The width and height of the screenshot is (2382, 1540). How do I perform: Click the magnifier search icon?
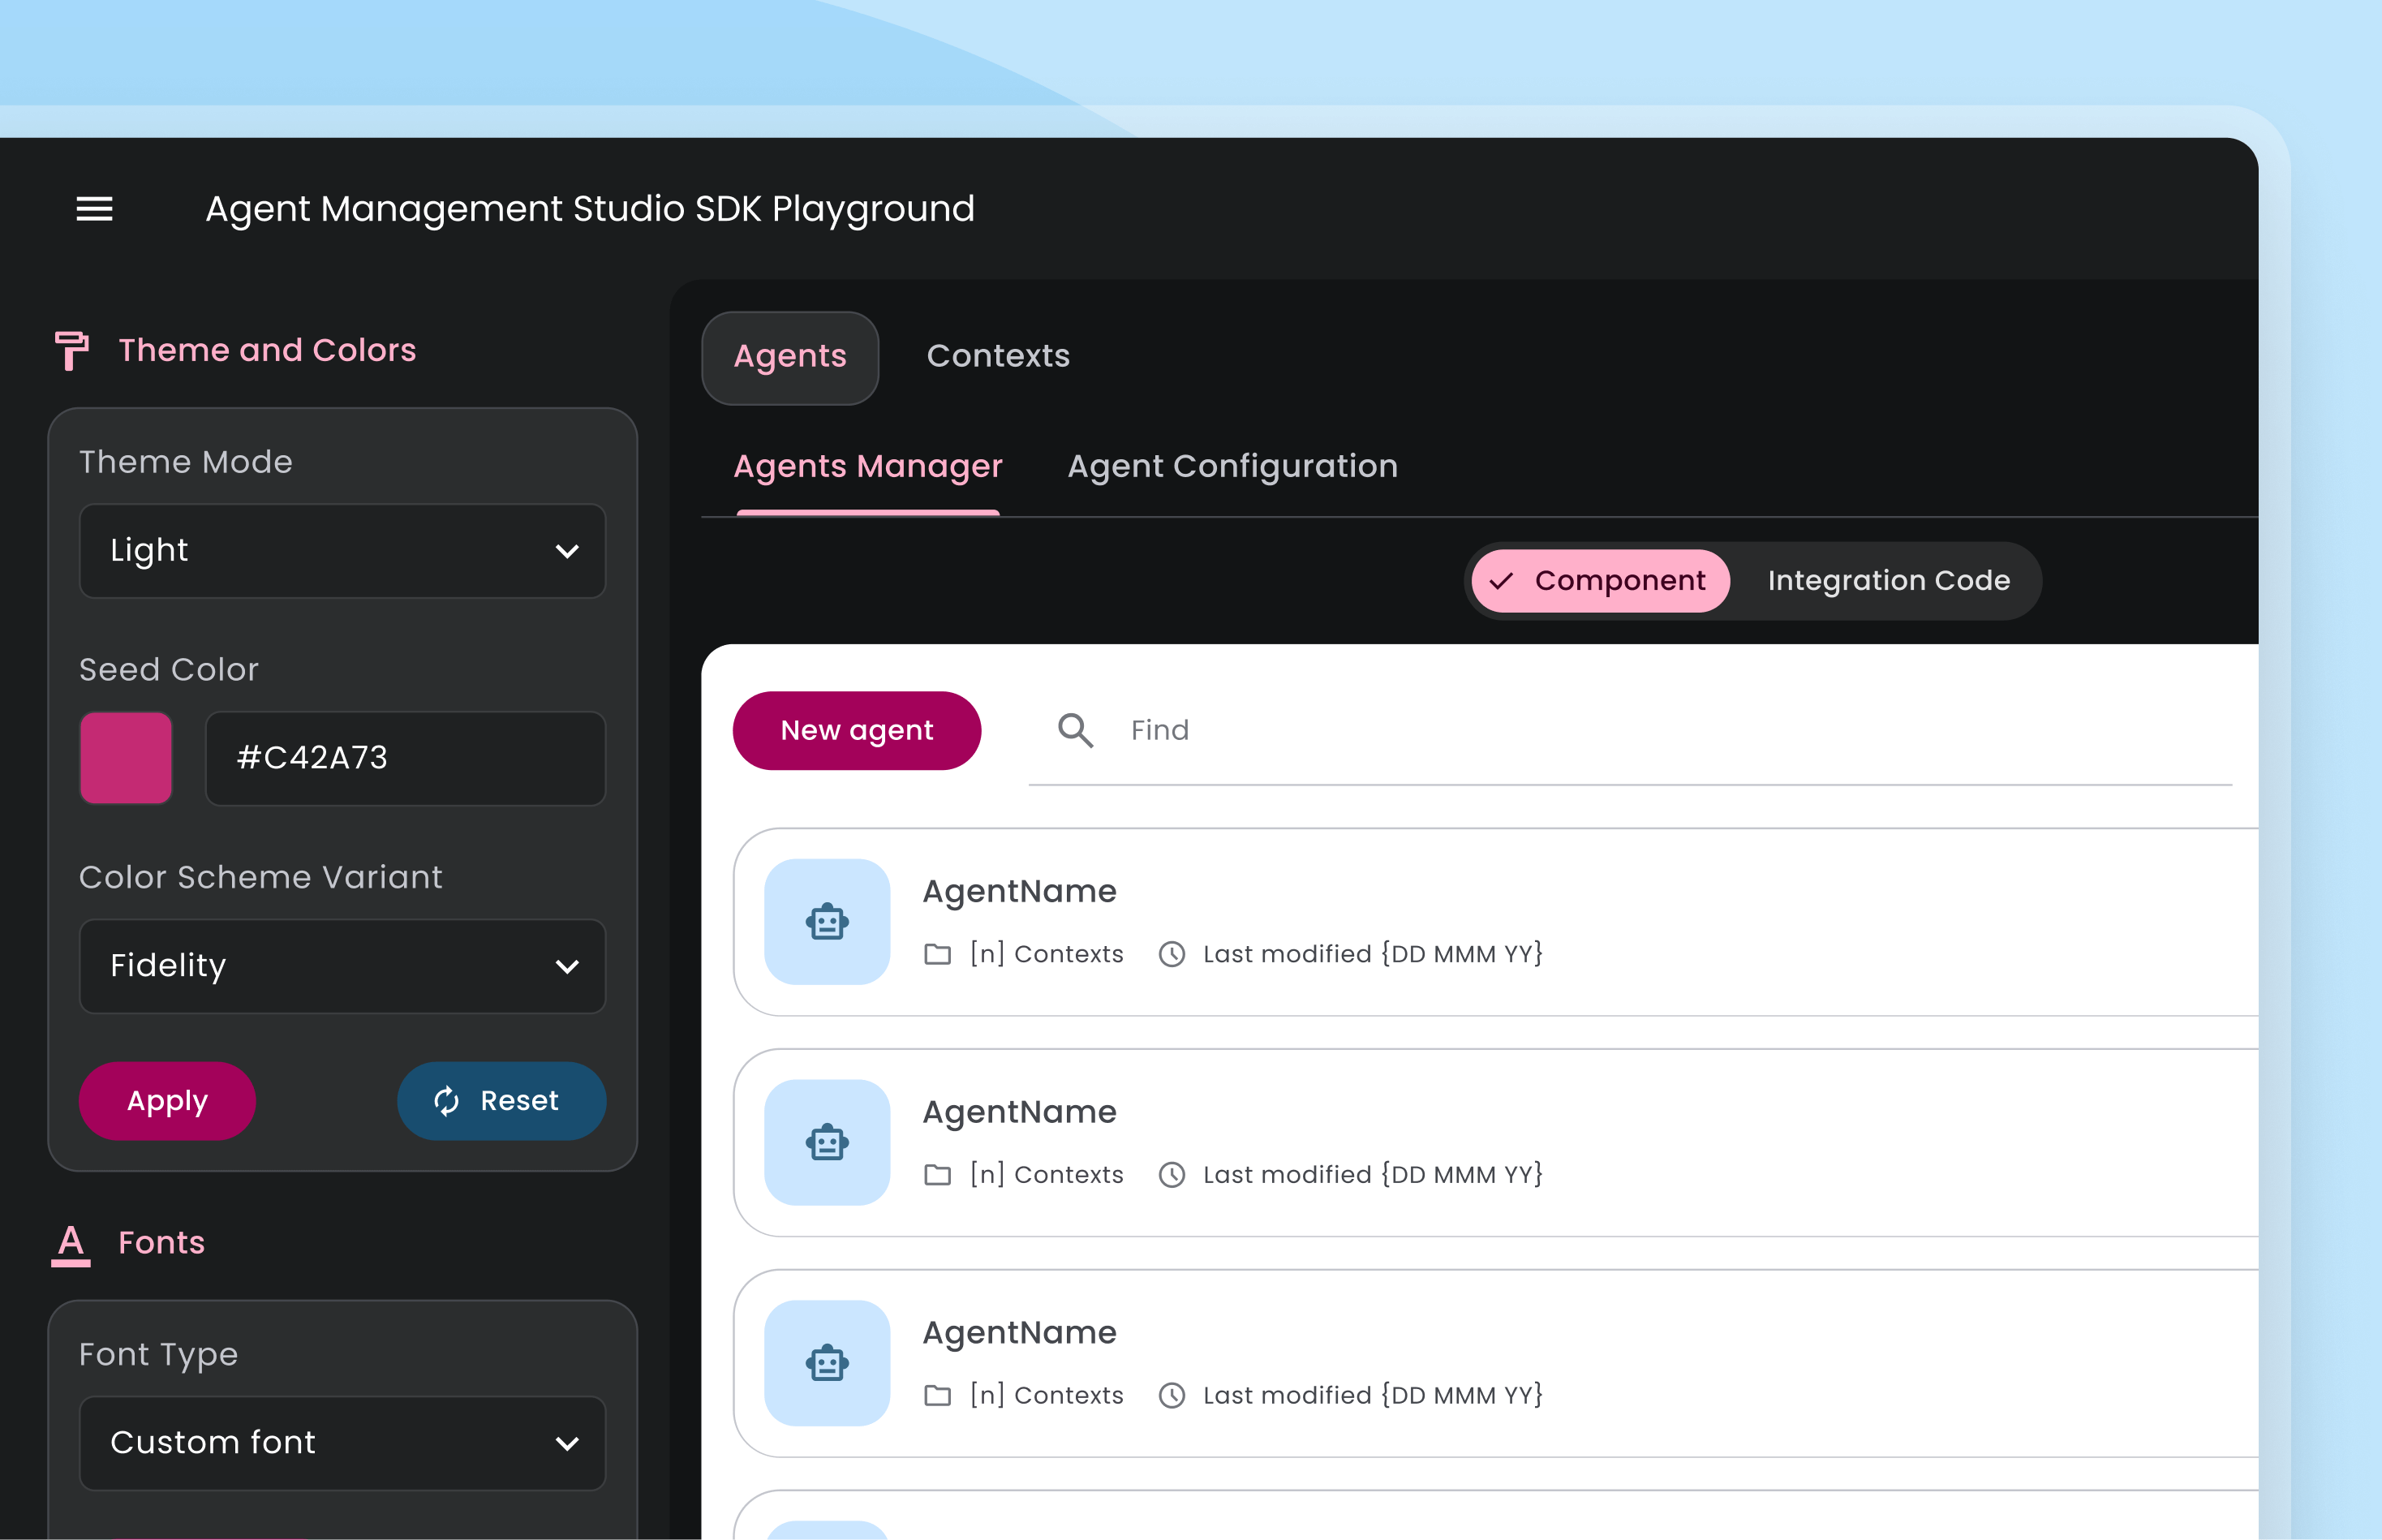pyautogui.click(x=1075, y=731)
